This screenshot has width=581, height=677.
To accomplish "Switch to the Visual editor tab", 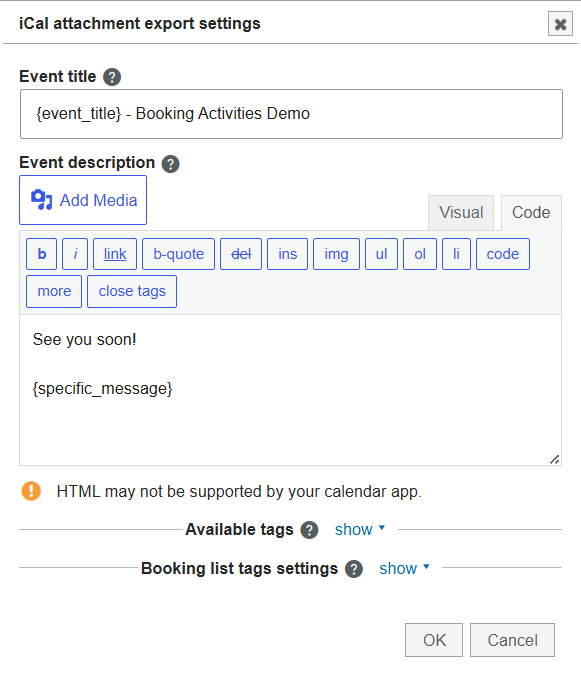I will pyautogui.click(x=461, y=212).
